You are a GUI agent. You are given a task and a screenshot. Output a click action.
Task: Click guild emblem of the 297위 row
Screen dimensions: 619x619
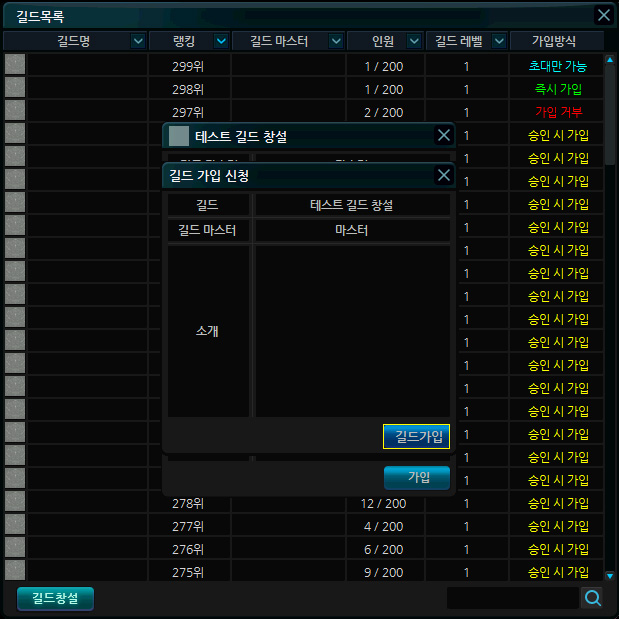point(14,111)
